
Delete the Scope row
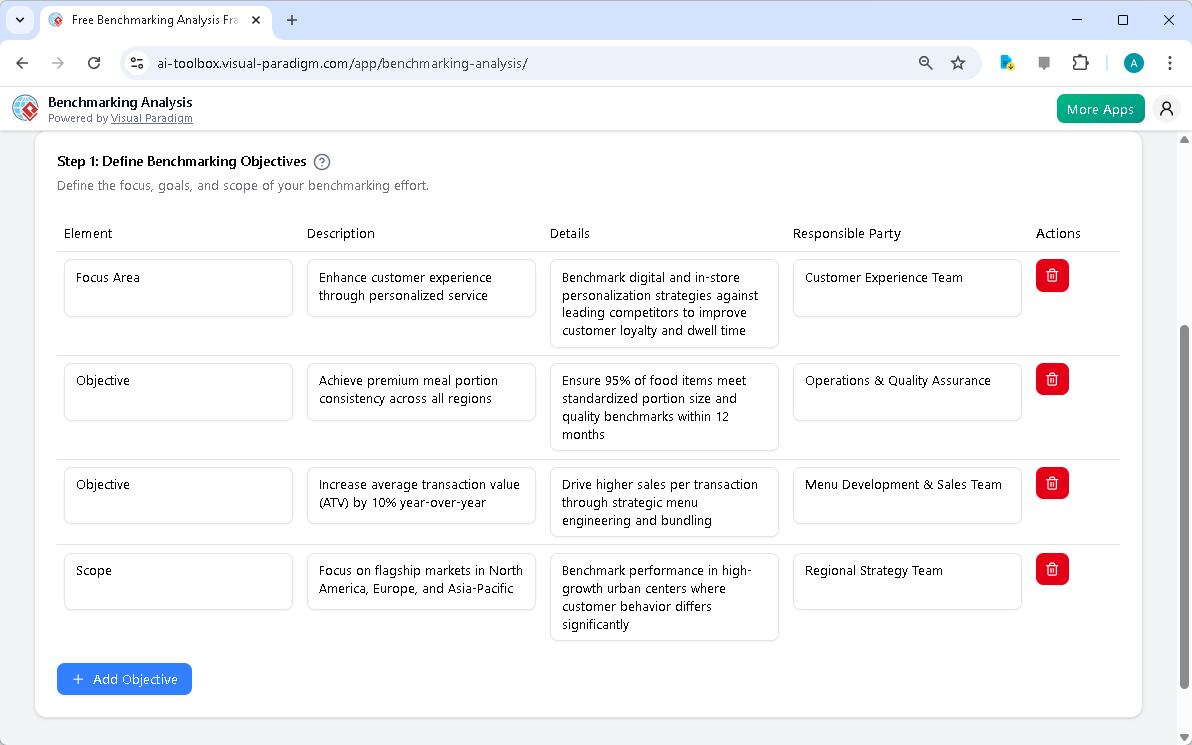[1052, 569]
